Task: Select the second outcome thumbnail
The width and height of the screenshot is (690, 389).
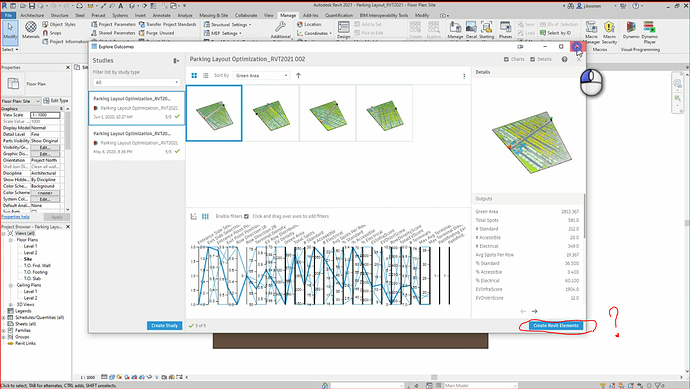Action: [x=271, y=113]
